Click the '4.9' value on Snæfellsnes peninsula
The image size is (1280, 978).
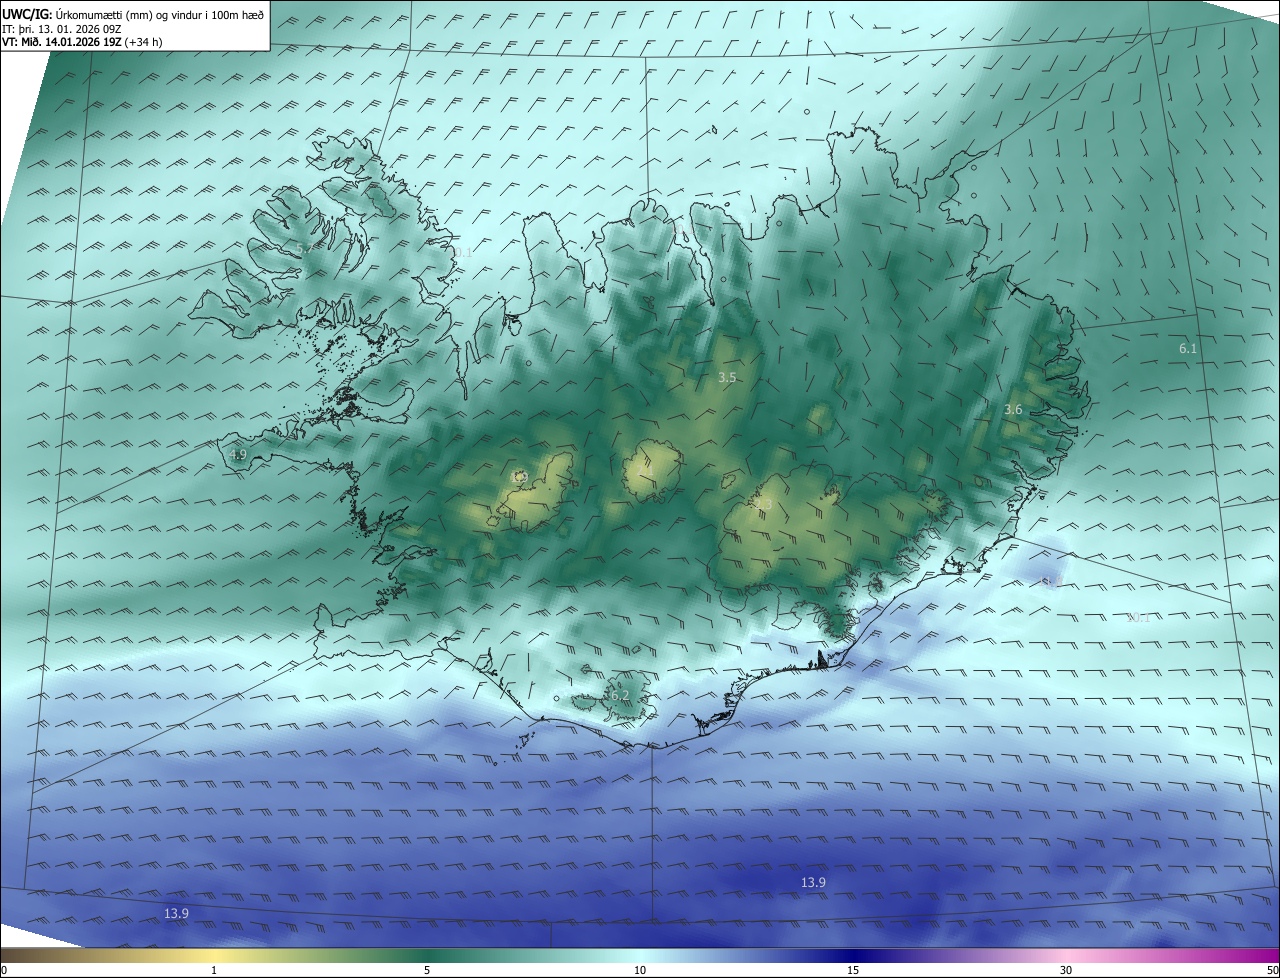[x=238, y=455]
